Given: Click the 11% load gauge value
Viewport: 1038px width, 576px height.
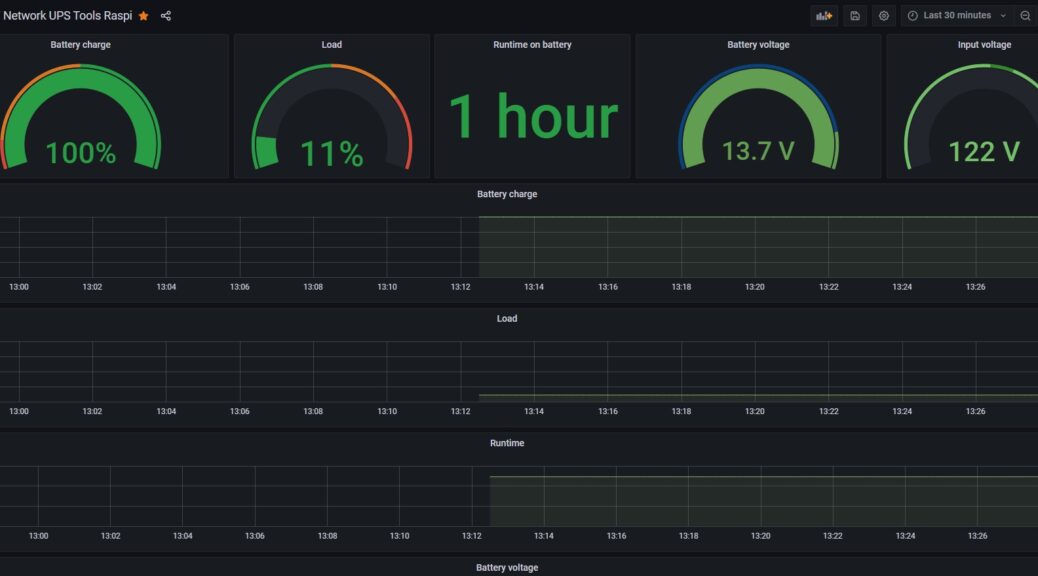Looking at the screenshot, I should pos(332,154).
